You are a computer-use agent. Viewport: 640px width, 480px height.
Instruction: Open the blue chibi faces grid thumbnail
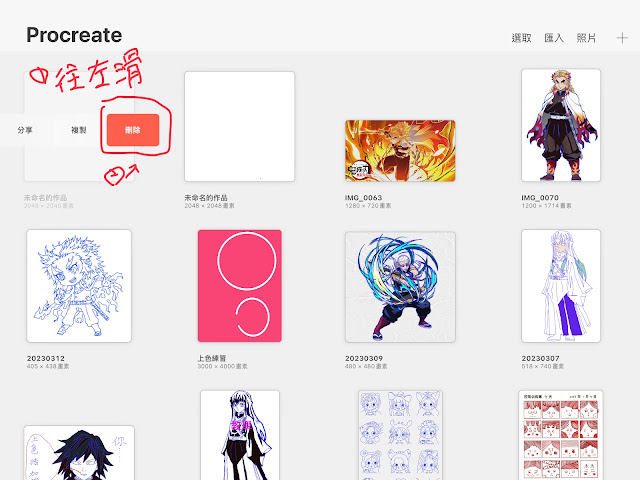400,435
